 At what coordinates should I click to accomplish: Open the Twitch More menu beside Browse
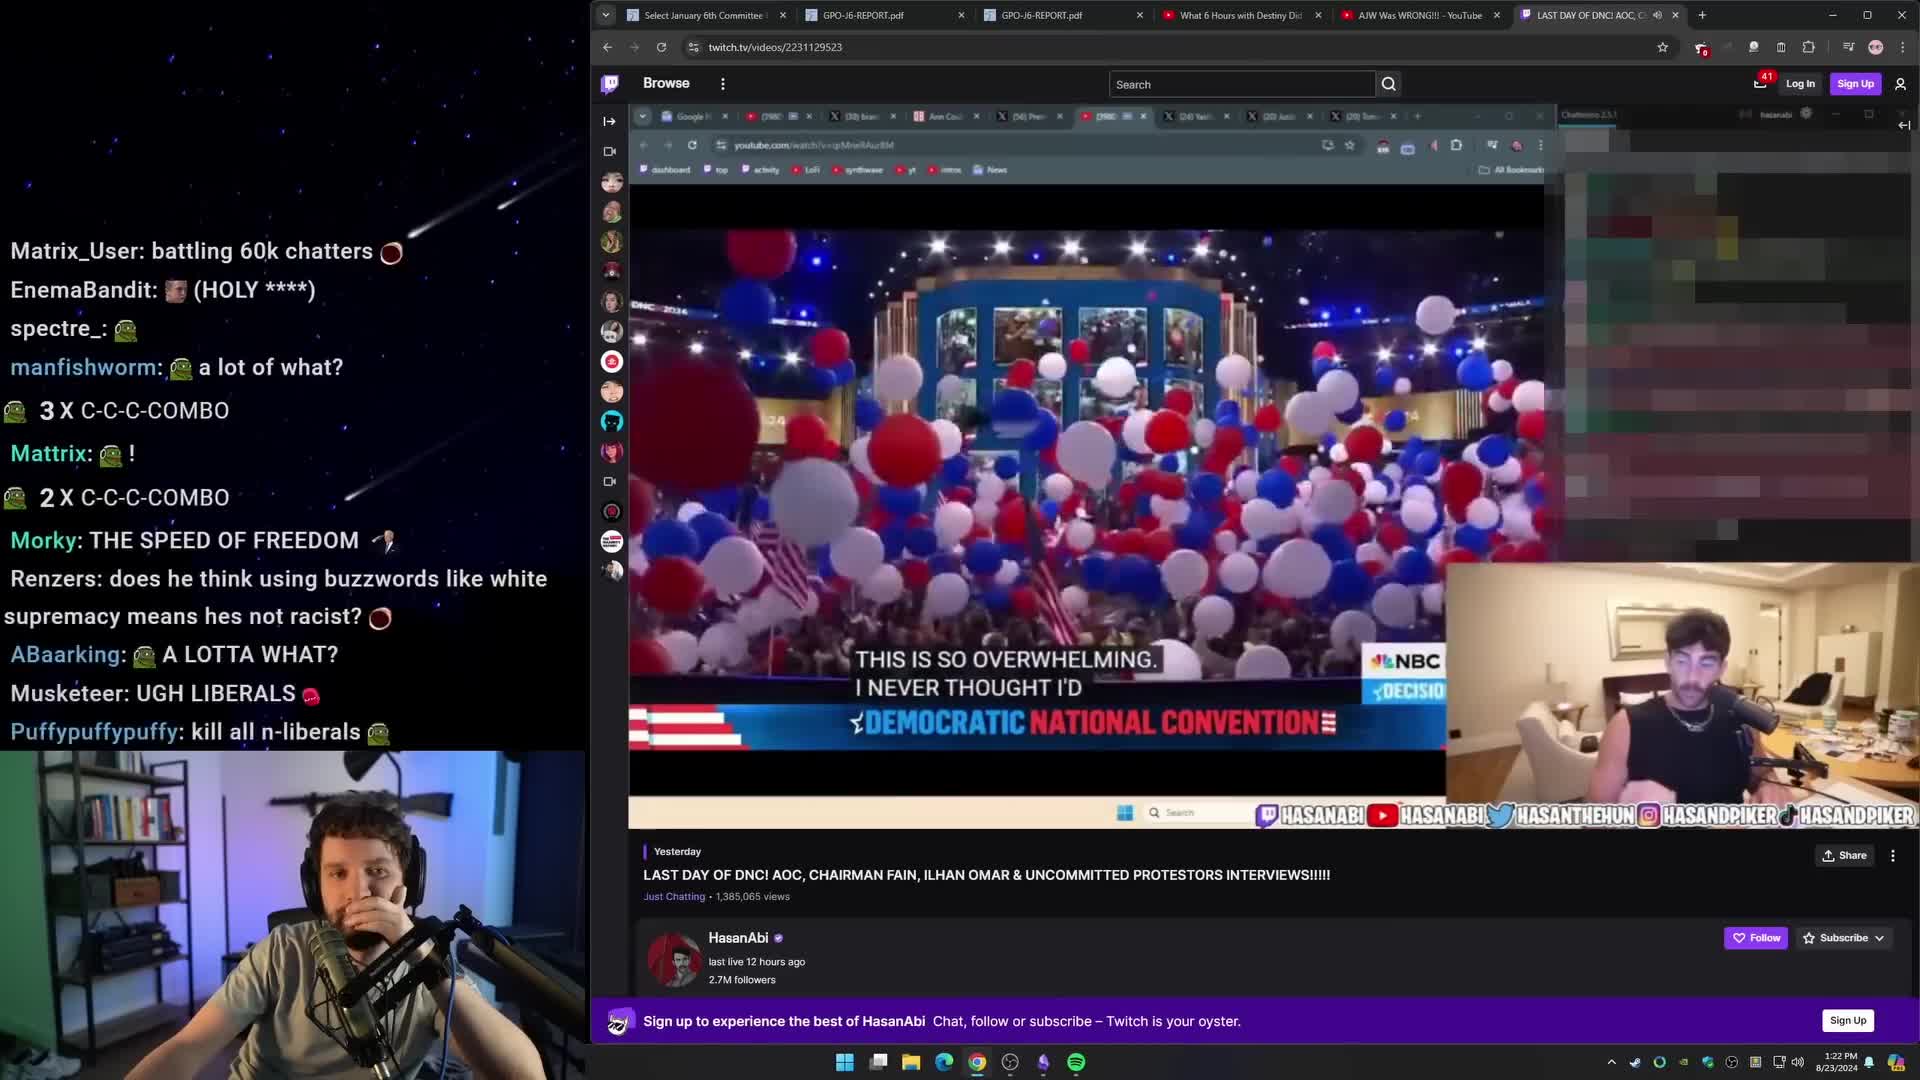(x=723, y=84)
